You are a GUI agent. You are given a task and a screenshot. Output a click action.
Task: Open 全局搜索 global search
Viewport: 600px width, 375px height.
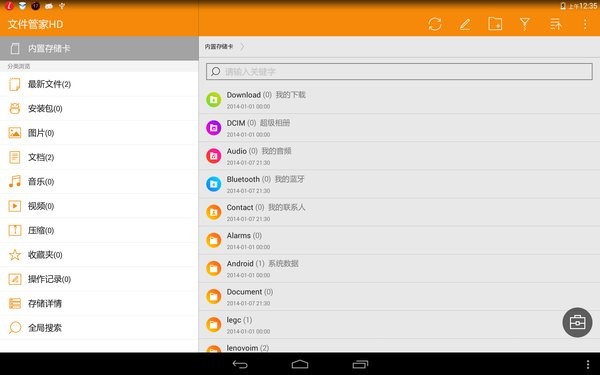tap(99, 328)
